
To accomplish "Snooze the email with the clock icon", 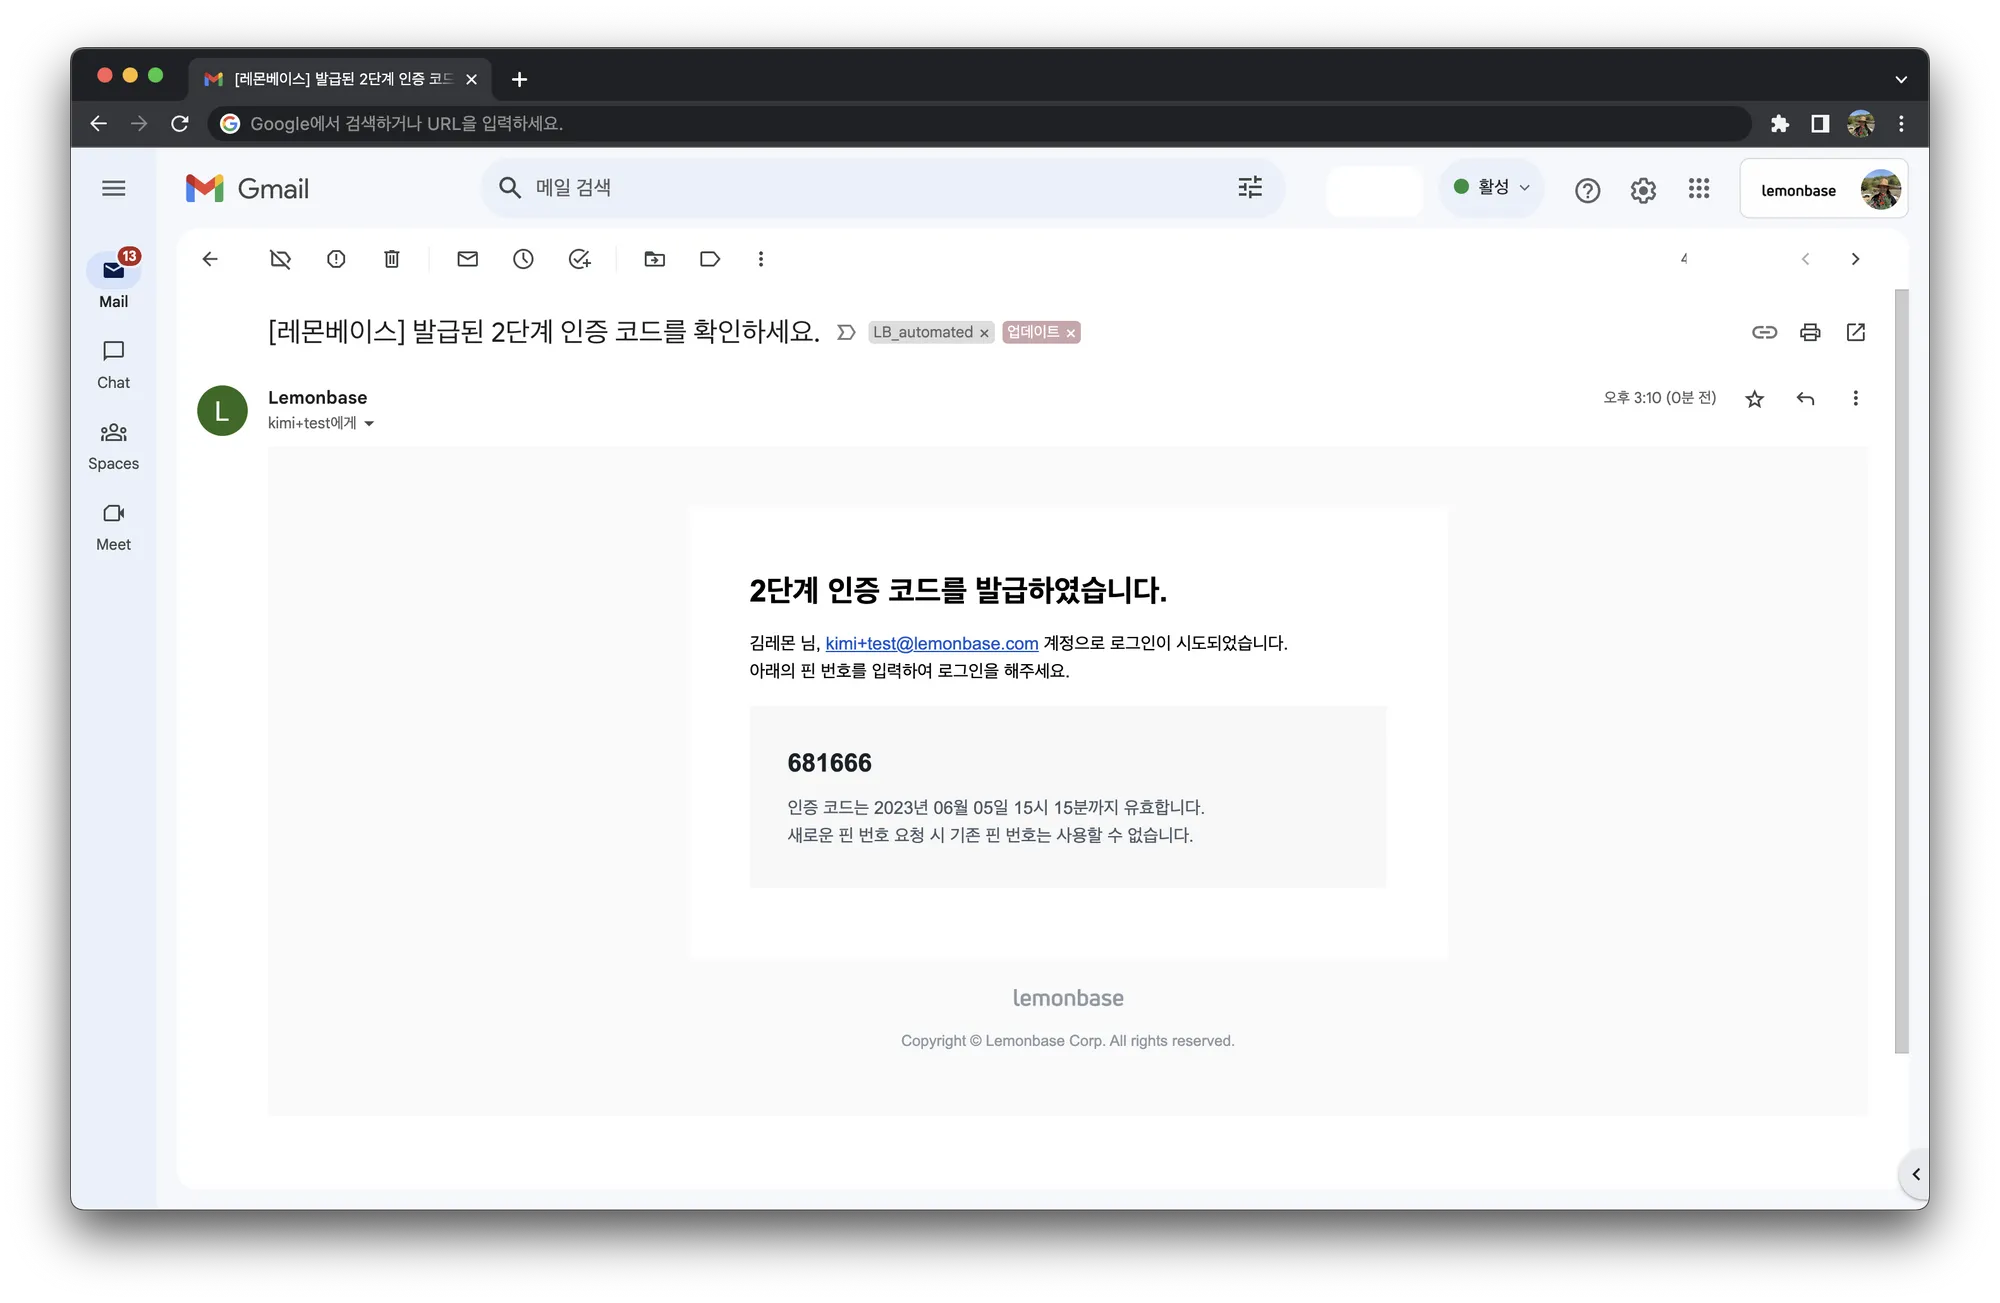I will tap(523, 259).
